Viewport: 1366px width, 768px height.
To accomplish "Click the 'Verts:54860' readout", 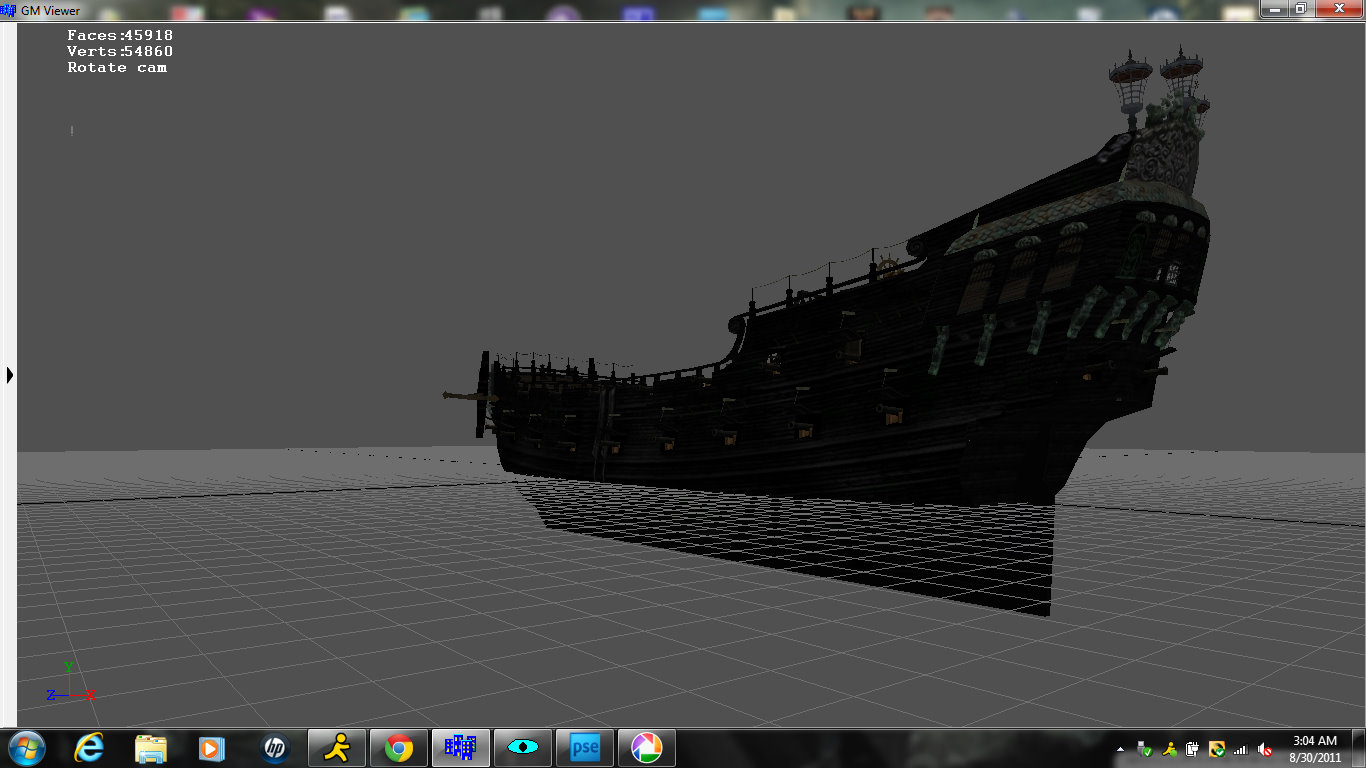I will (x=120, y=51).
